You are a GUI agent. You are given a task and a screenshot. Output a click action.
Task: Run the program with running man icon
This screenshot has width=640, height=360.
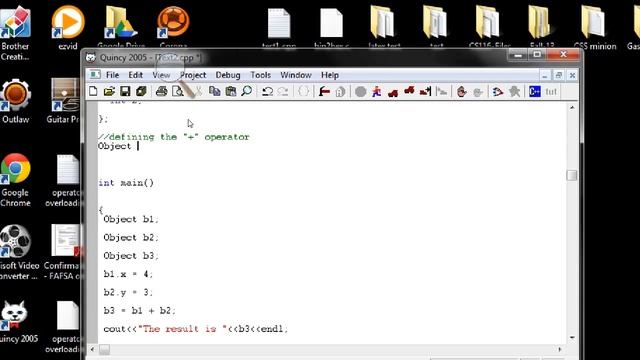(376, 91)
